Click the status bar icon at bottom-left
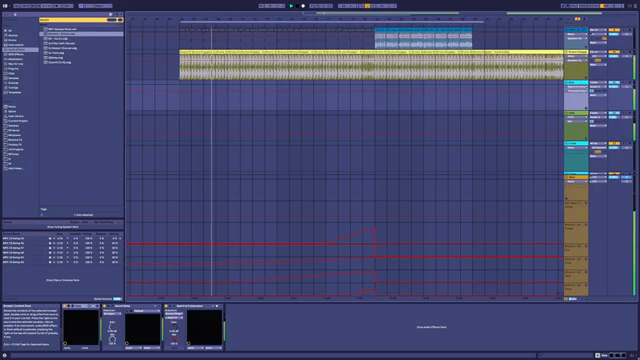Screen dimensions: 640x360 coord(4,356)
